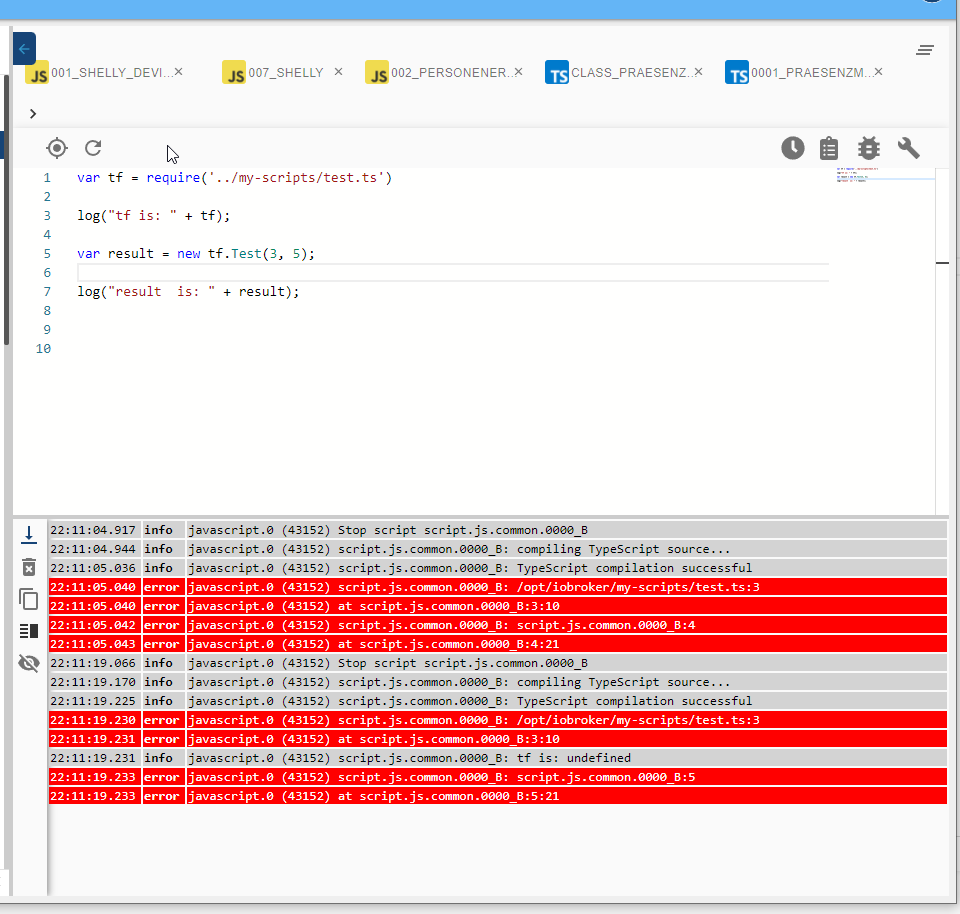
Task: Click the code minimap thumbnail
Action: click(885, 174)
